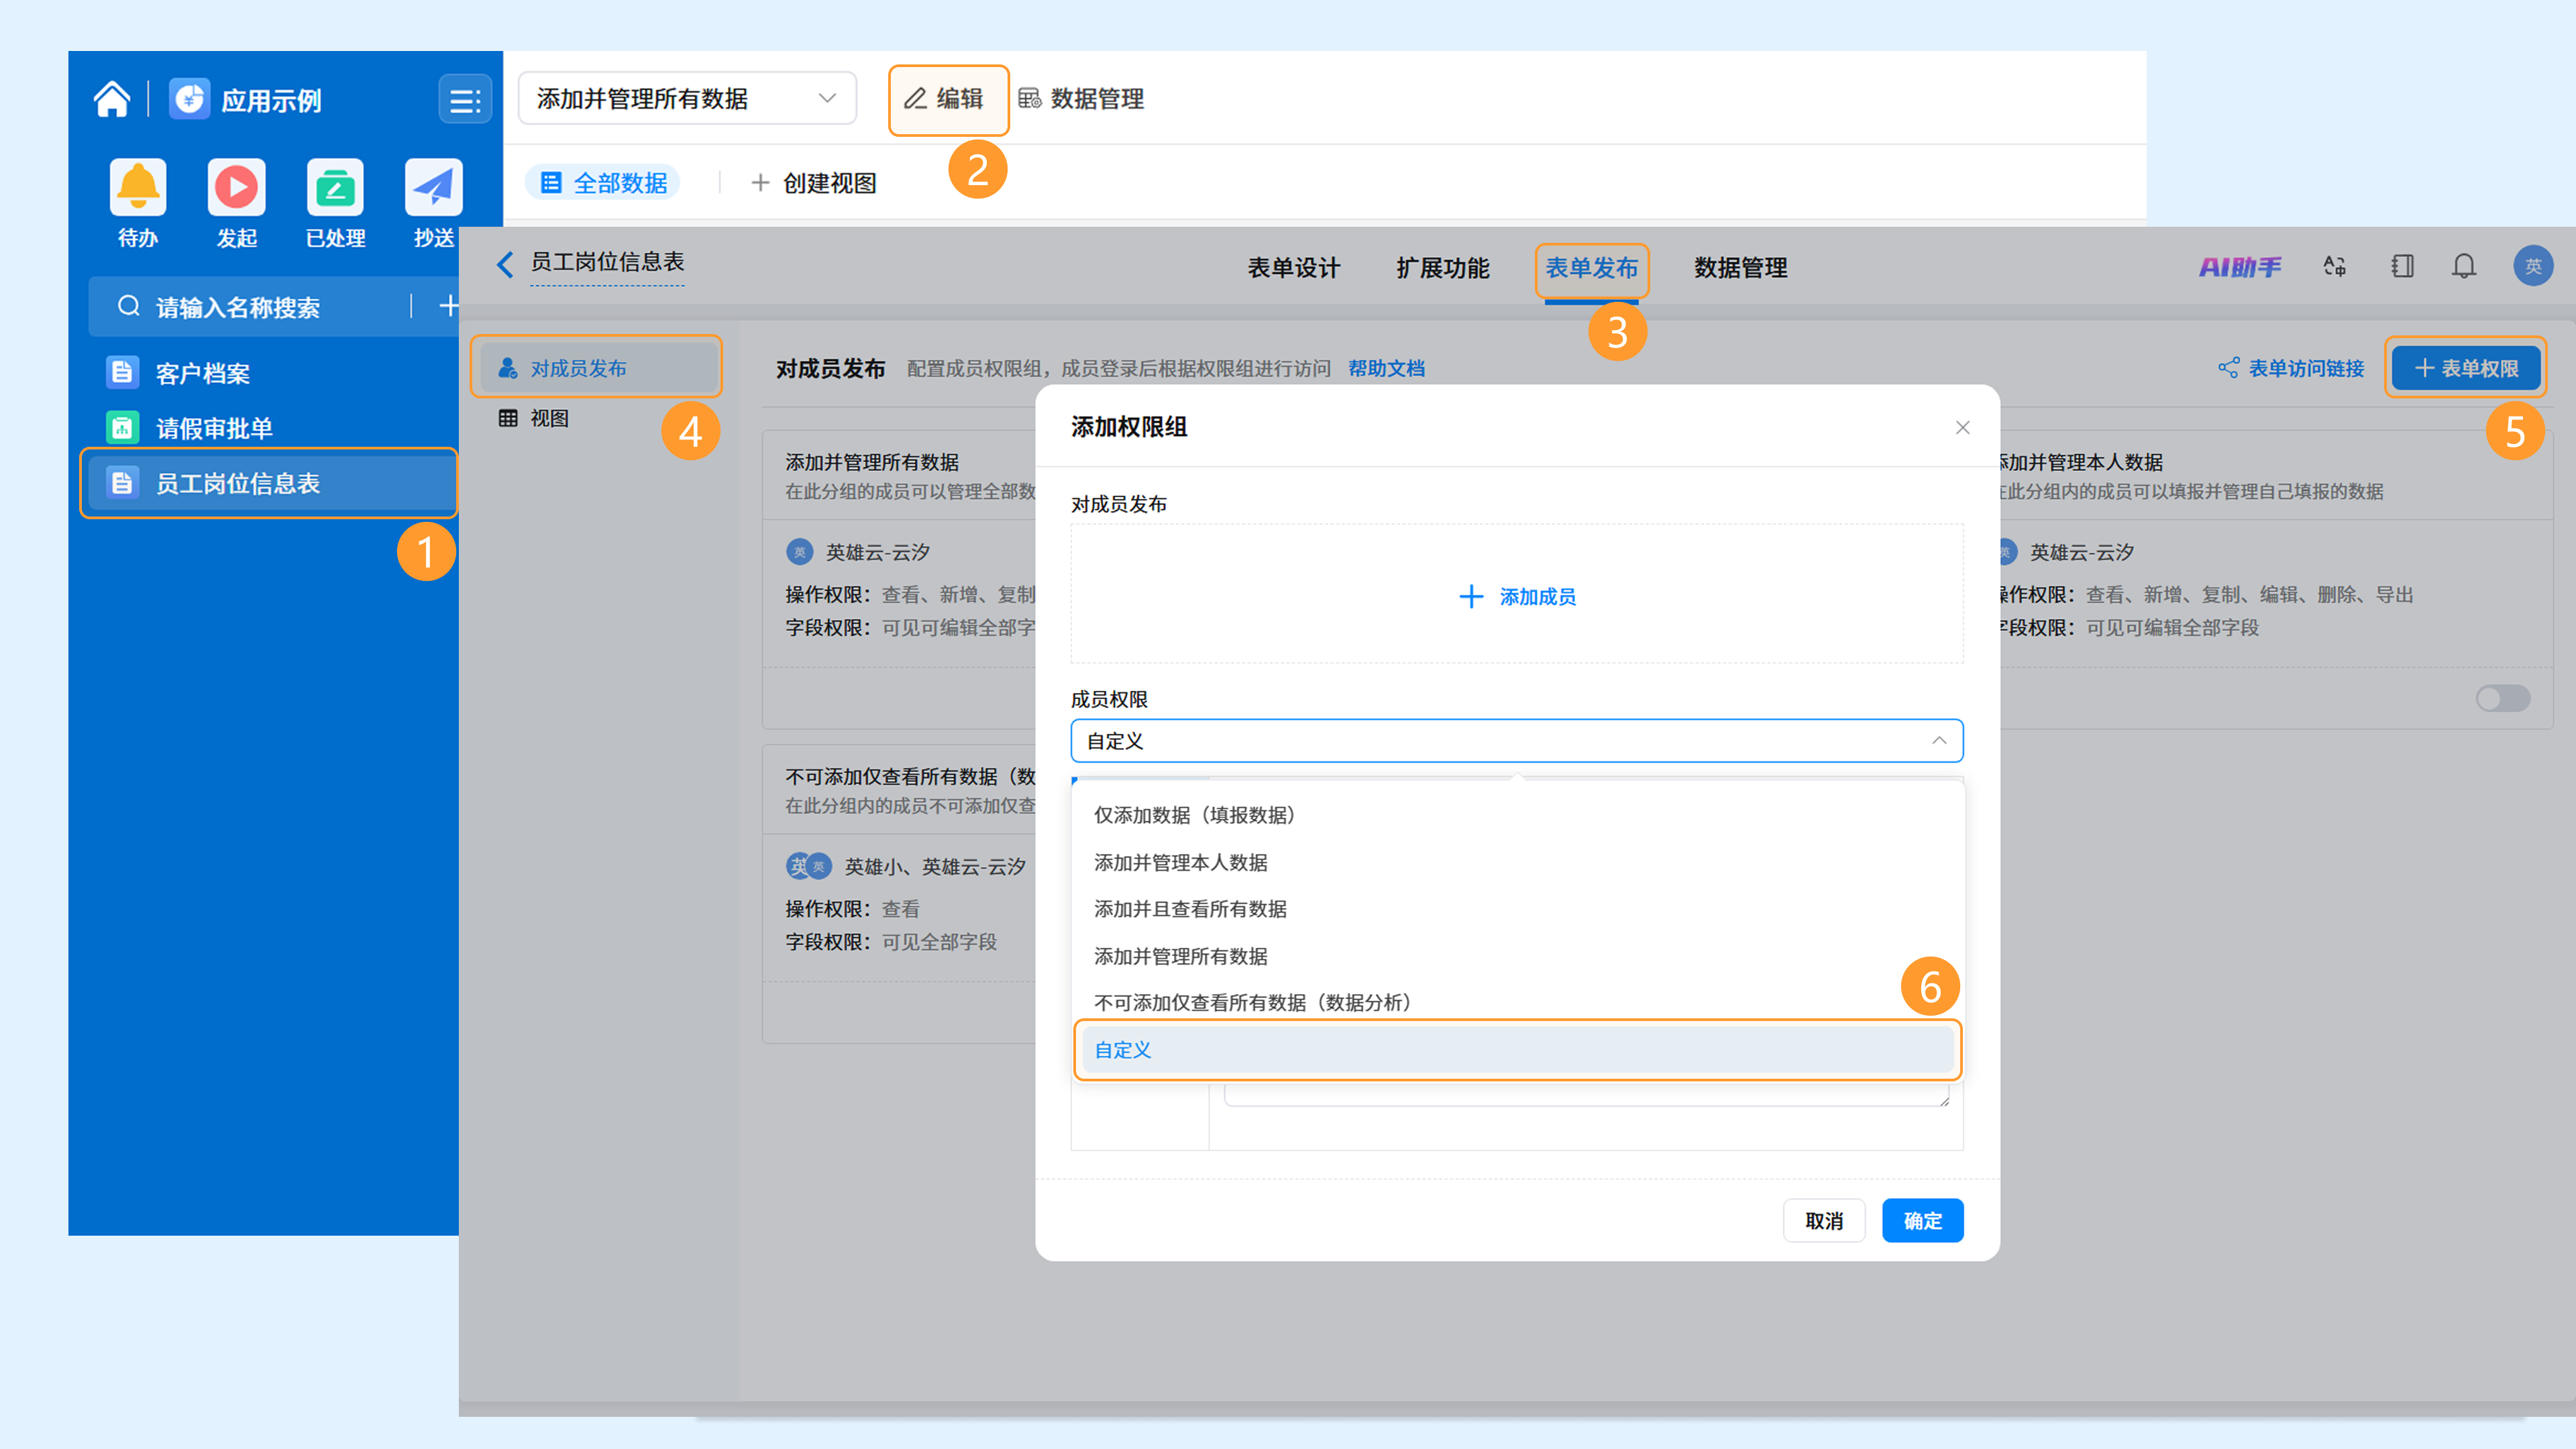Go back using the arrow by 员工岗位信息表
The image size is (2576, 1449).
click(505, 264)
